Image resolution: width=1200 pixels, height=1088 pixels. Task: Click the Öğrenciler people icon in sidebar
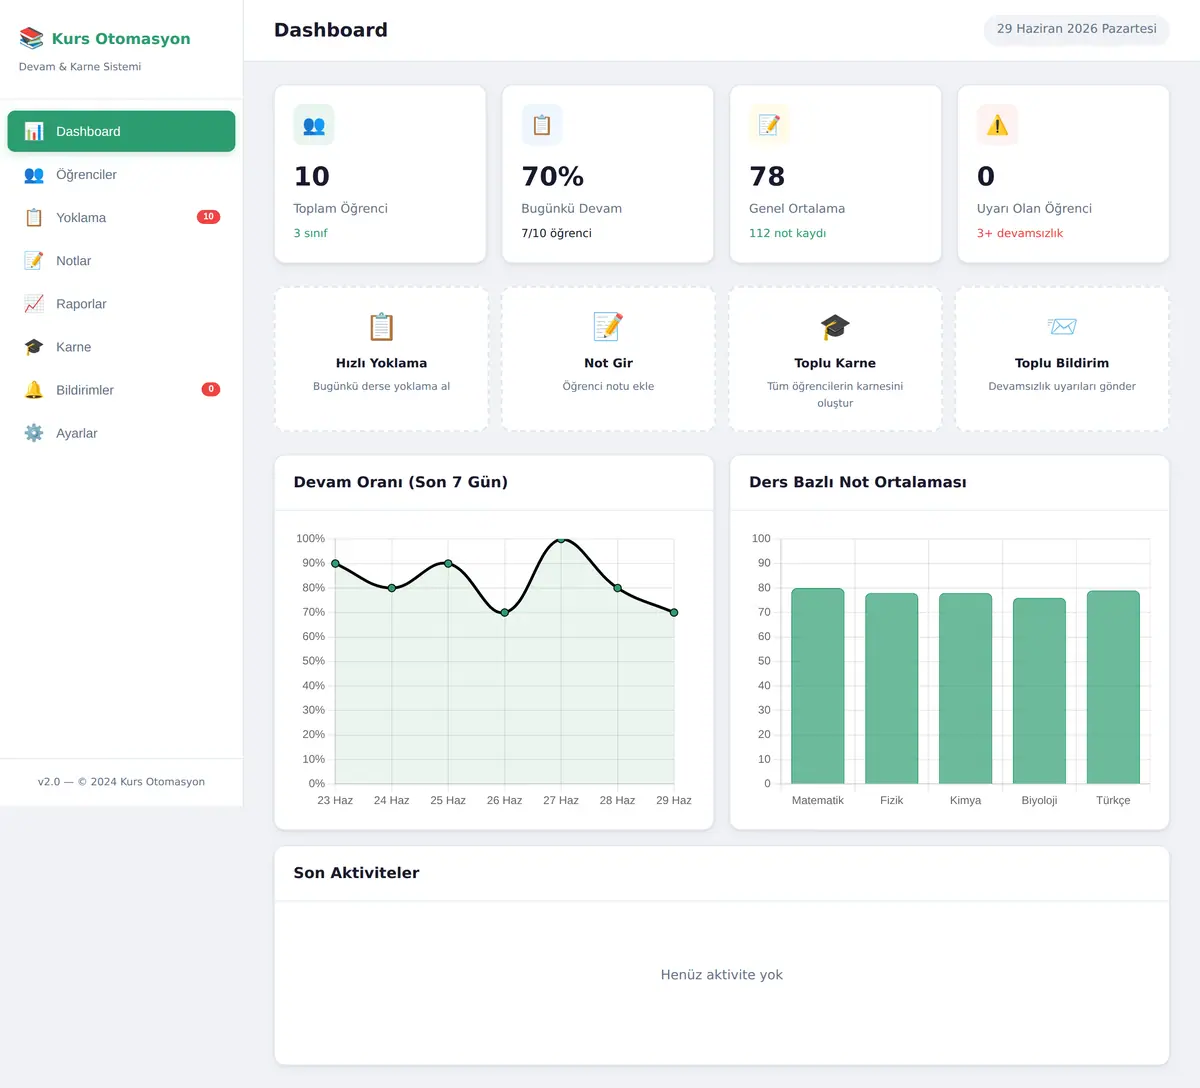(34, 175)
